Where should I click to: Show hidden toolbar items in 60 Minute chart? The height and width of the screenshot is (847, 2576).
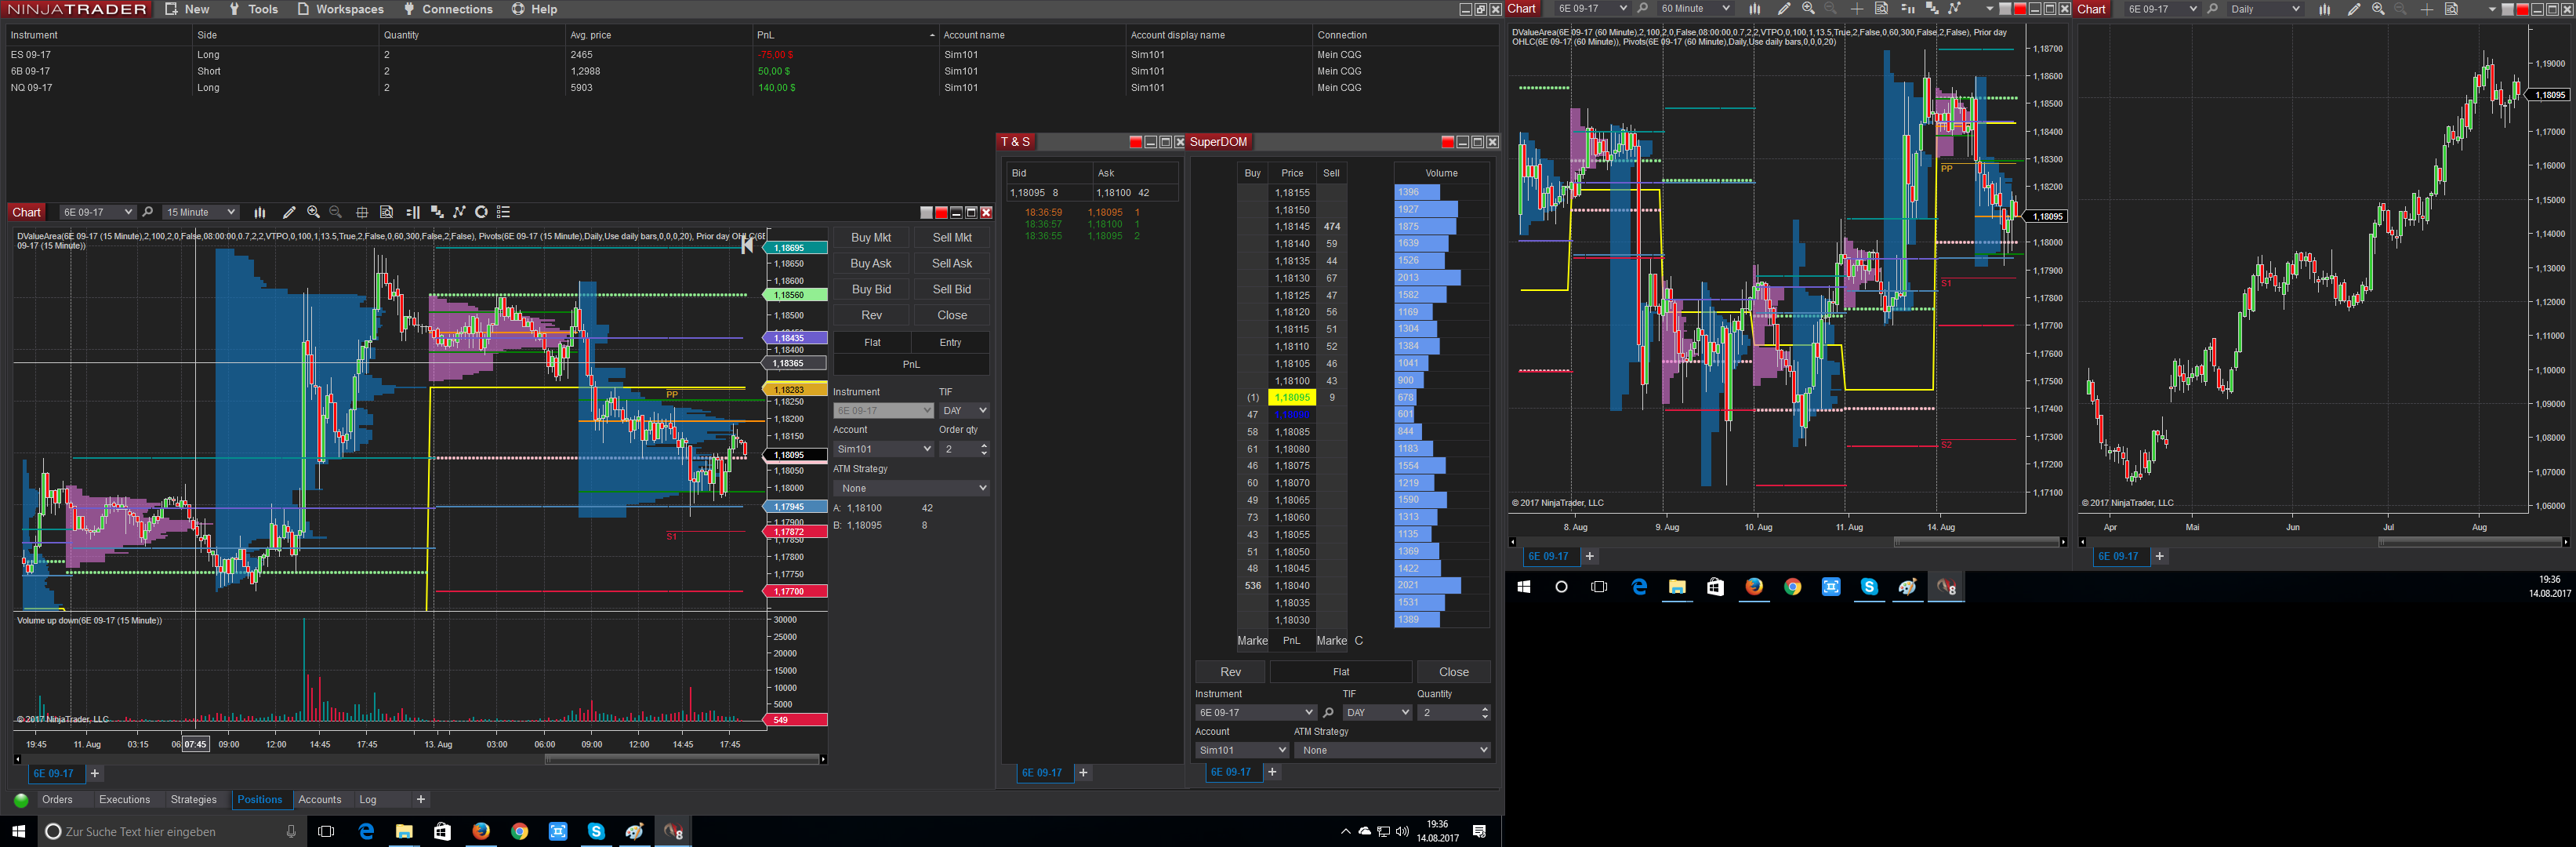[1989, 9]
